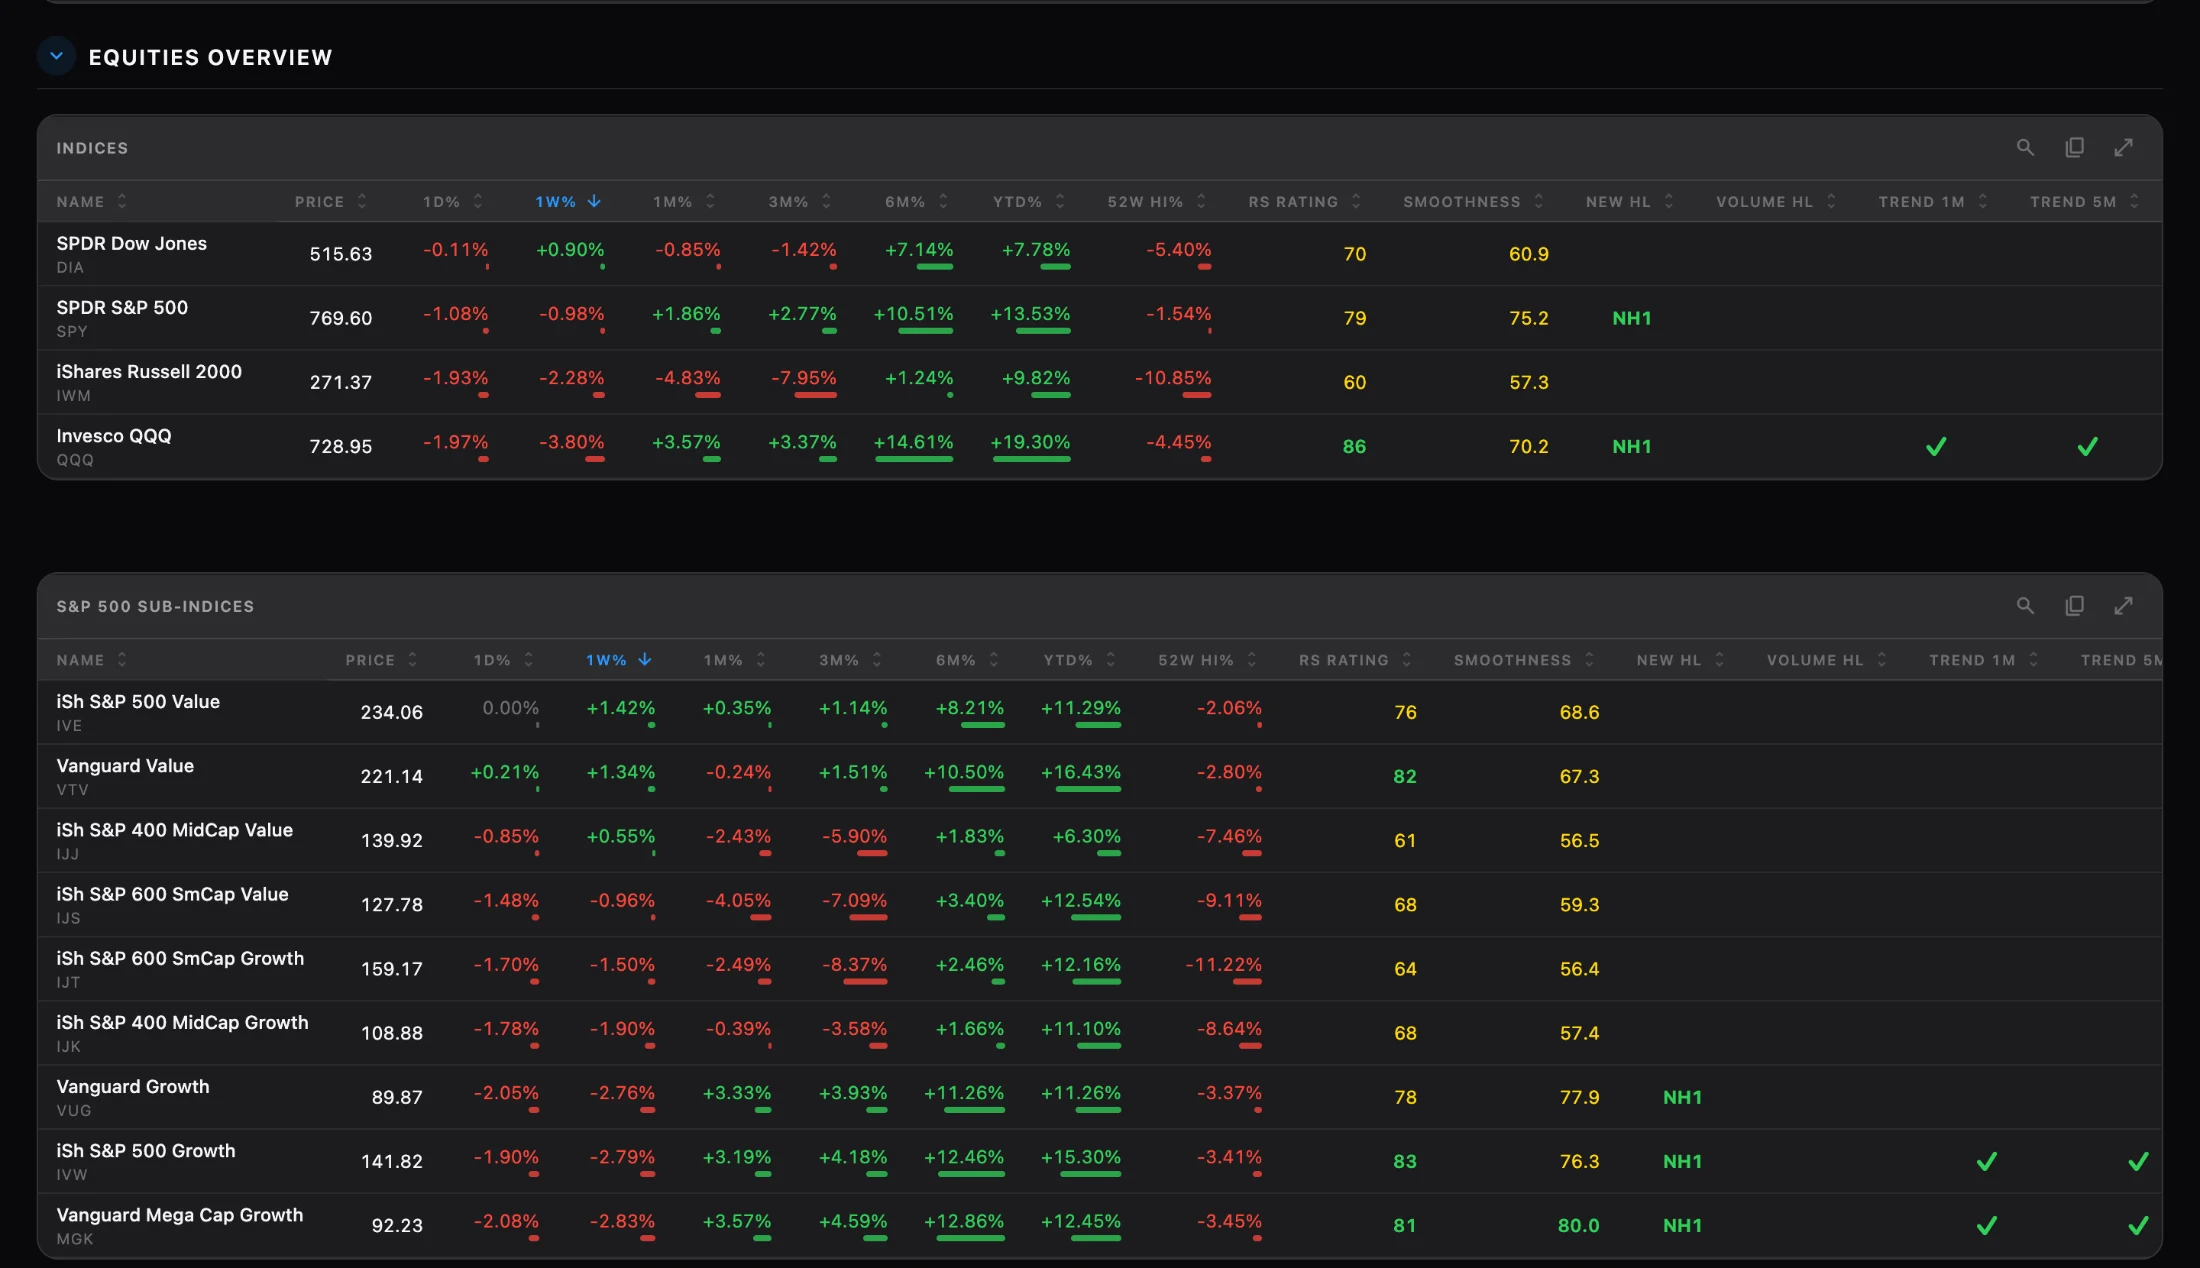This screenshot has width=2200, height=1268.
Task: Select Vanguard Mega Cap Growth row
Action: pos(1099,1225)
